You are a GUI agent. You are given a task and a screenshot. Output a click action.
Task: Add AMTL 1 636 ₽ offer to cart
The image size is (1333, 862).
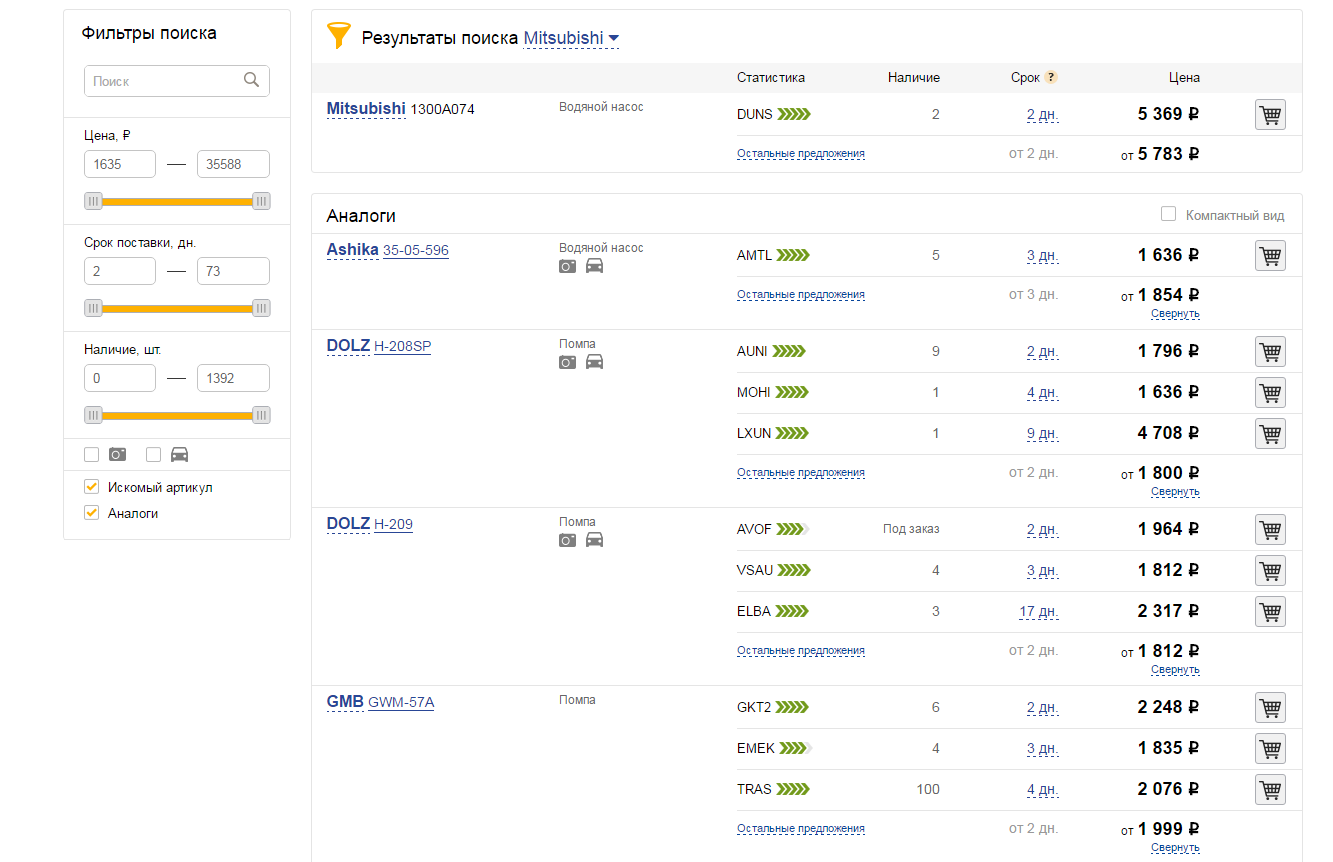coord(1270,256)
